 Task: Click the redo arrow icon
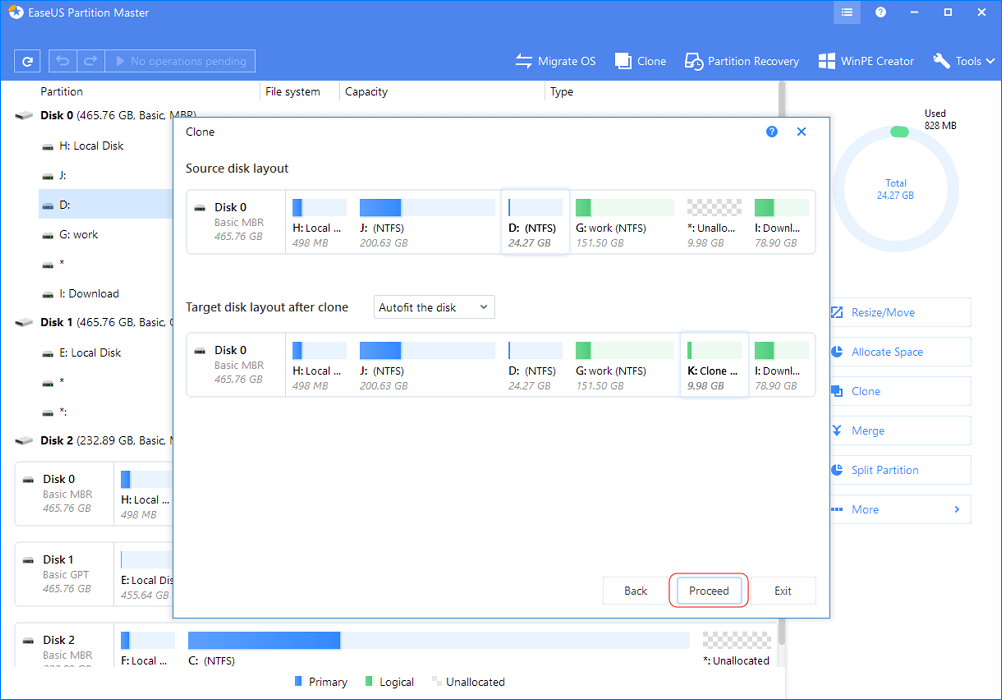click(91, 61)
